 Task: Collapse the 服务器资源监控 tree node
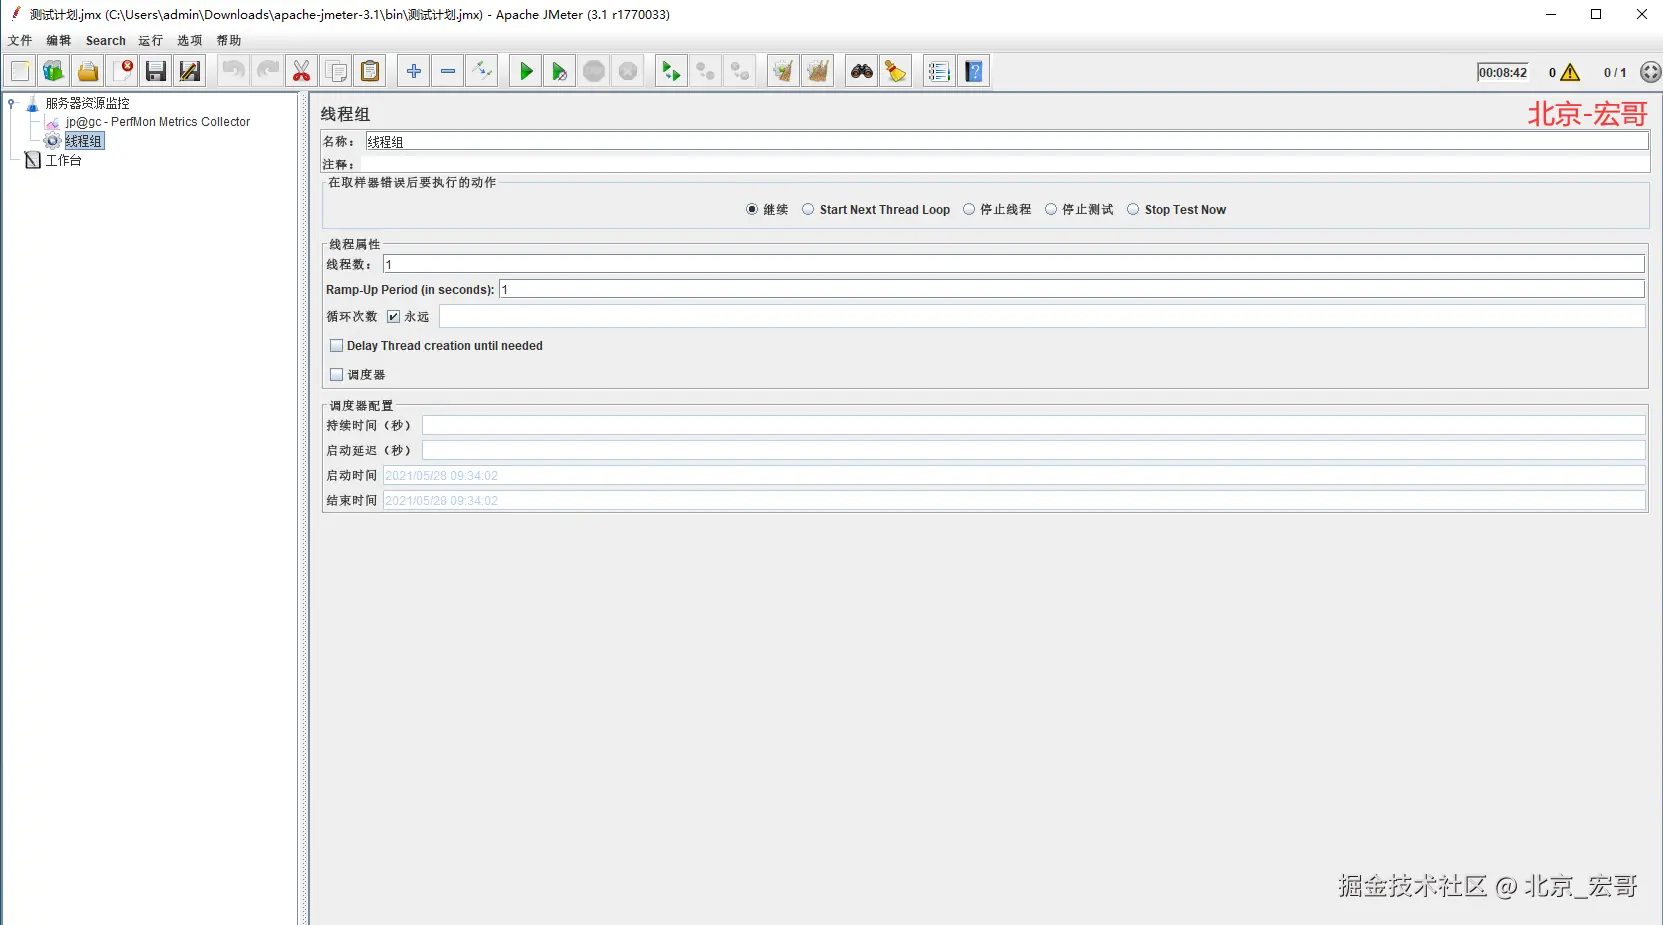(x=11, y=102)
